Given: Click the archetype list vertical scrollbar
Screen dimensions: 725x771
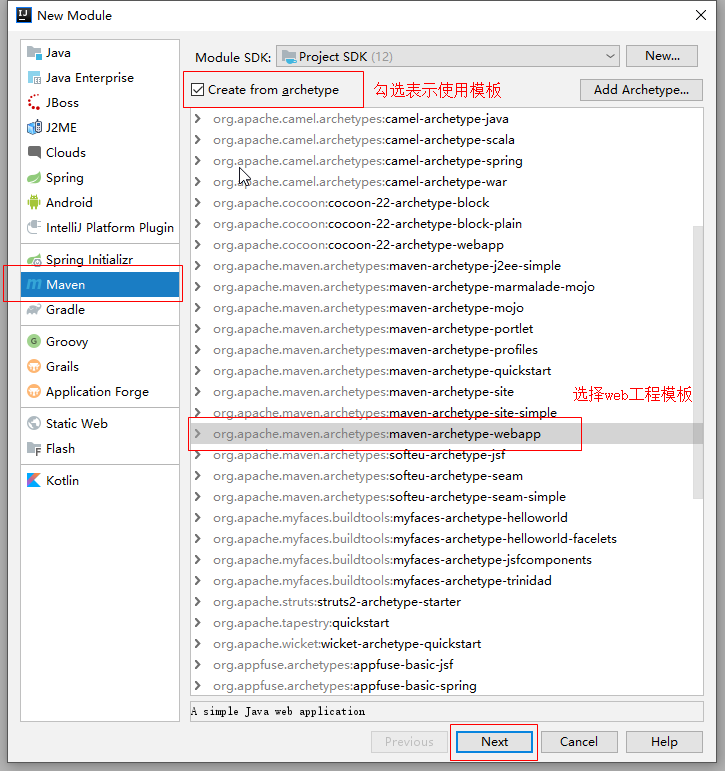Looking at the screenshot, I should pyautogui.click(x=698, y=362).
